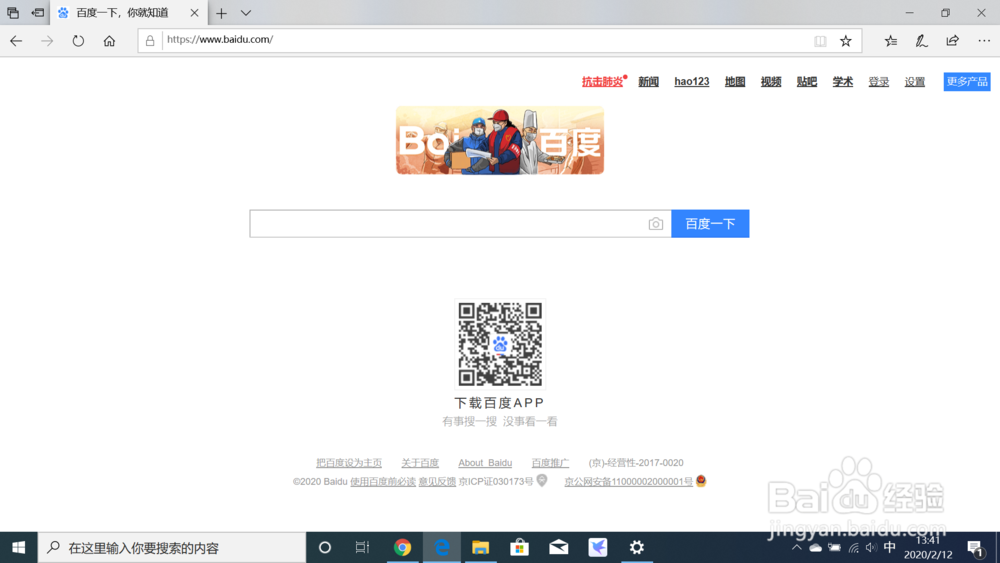Image resolution: width=1000 pixels, height=563 pixels.
Task: Click the 京ICP证030173号 text
Action: point(496,481)
